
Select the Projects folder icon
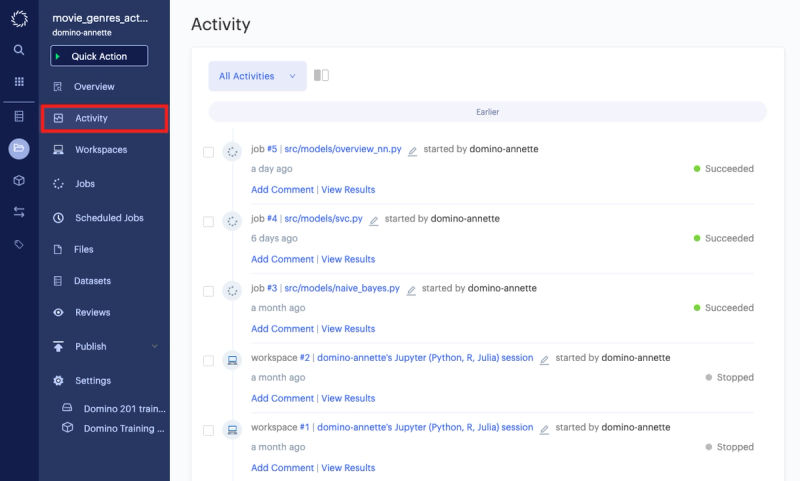(19, 148)
